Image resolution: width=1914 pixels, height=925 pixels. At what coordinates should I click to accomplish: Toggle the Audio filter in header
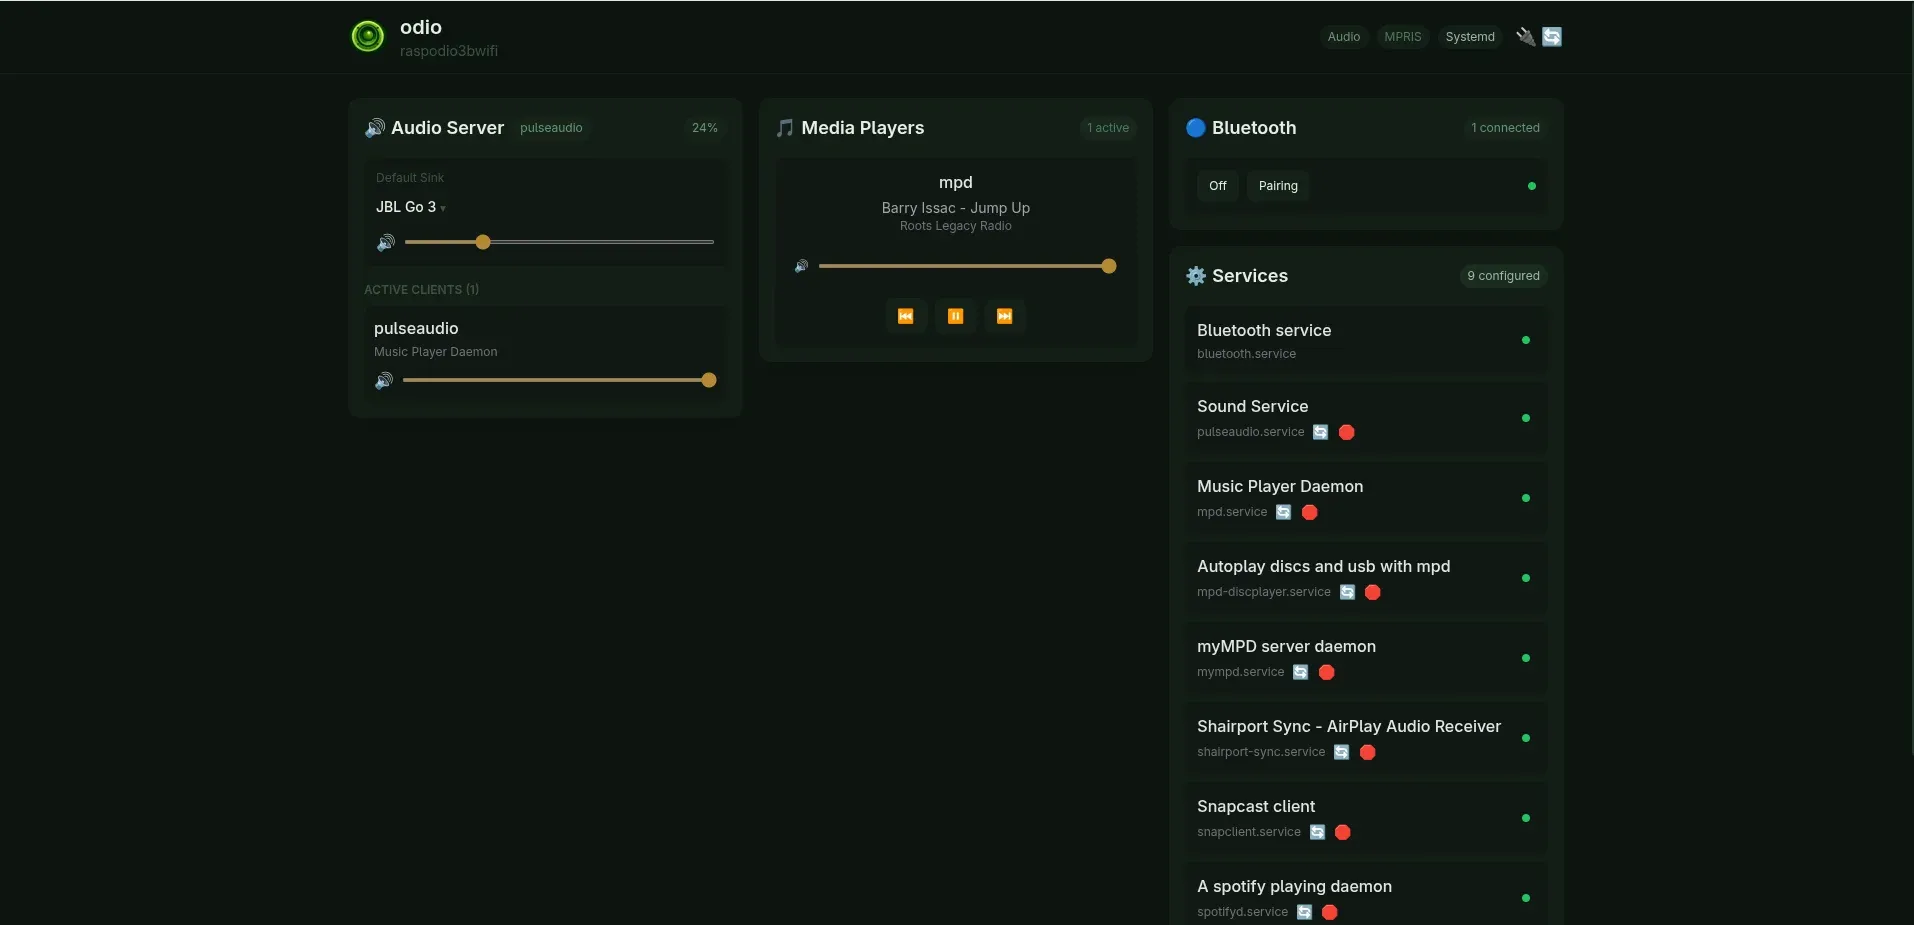[x=1344, y=37]
